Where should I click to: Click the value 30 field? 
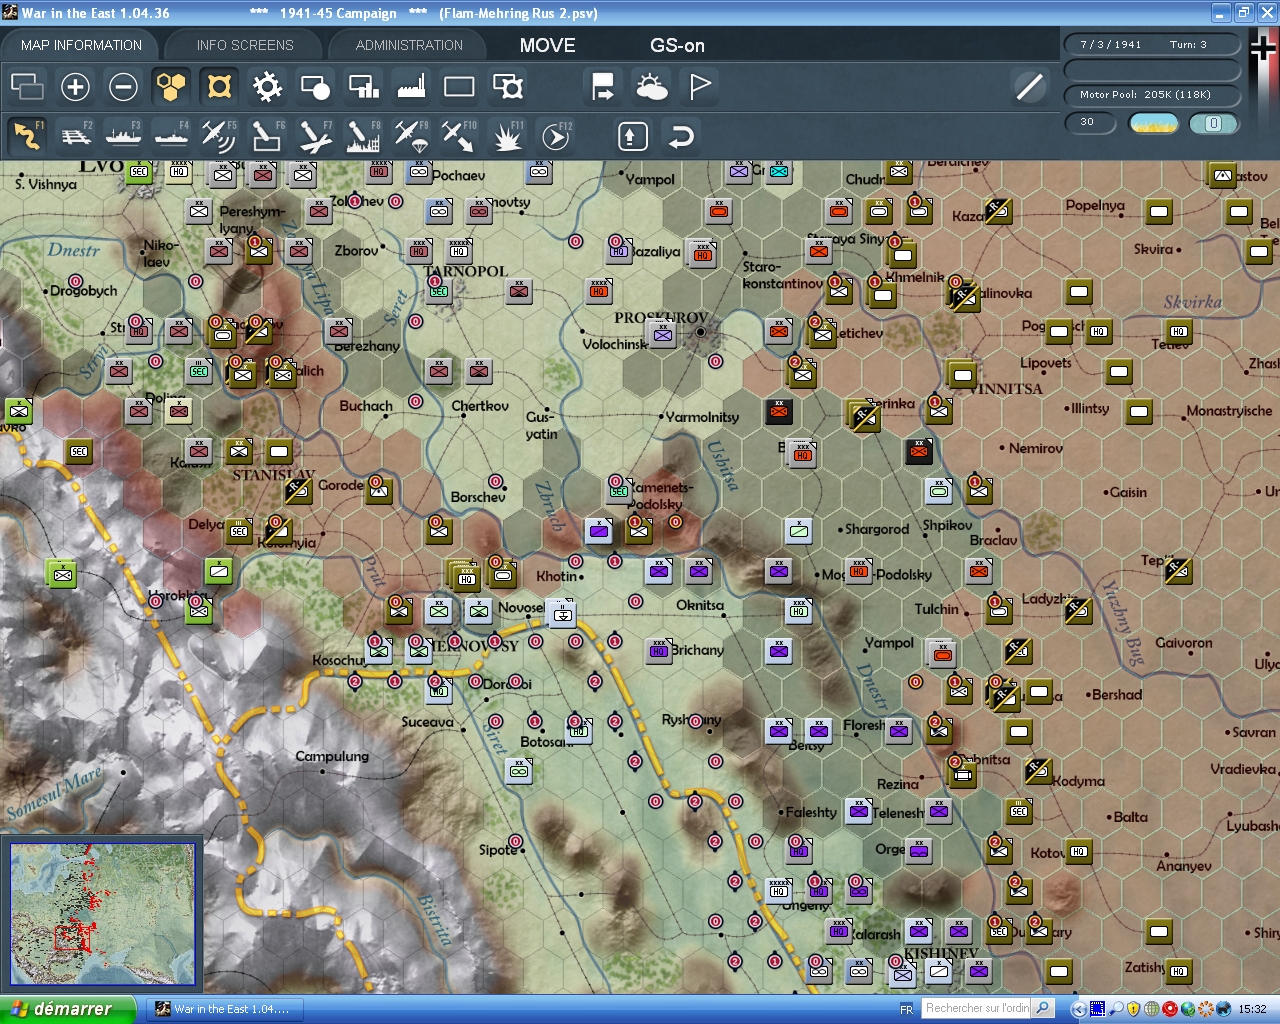click(x=1091, y=122)
